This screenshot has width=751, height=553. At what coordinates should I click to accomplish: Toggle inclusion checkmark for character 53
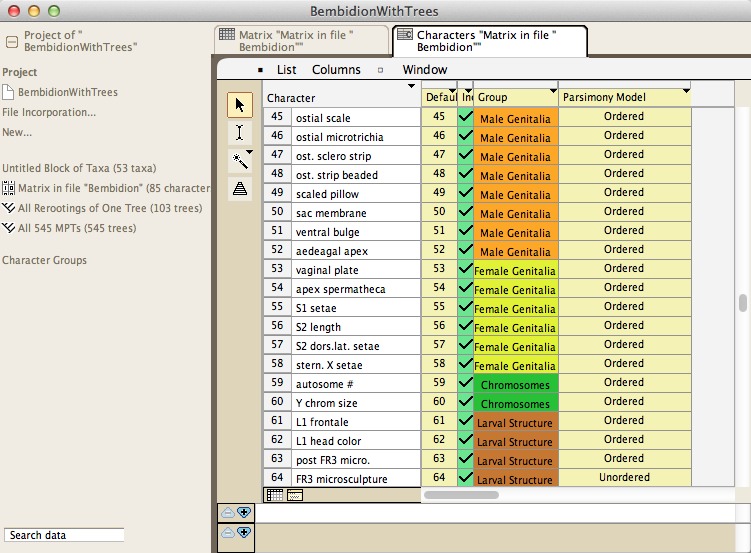coord(465,270)
